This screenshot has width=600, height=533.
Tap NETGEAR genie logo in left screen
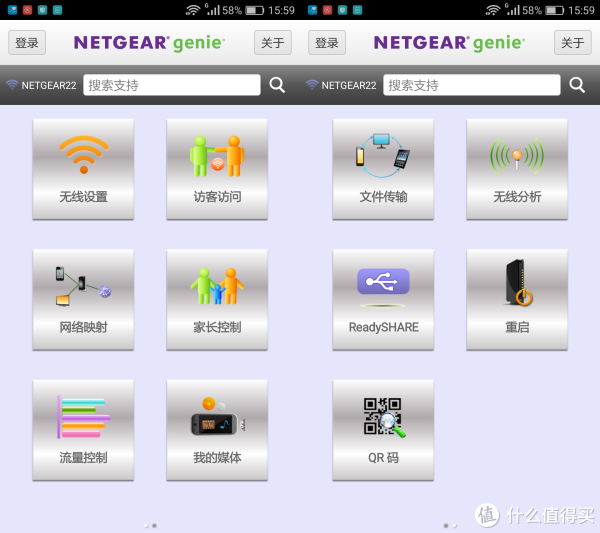149,42
